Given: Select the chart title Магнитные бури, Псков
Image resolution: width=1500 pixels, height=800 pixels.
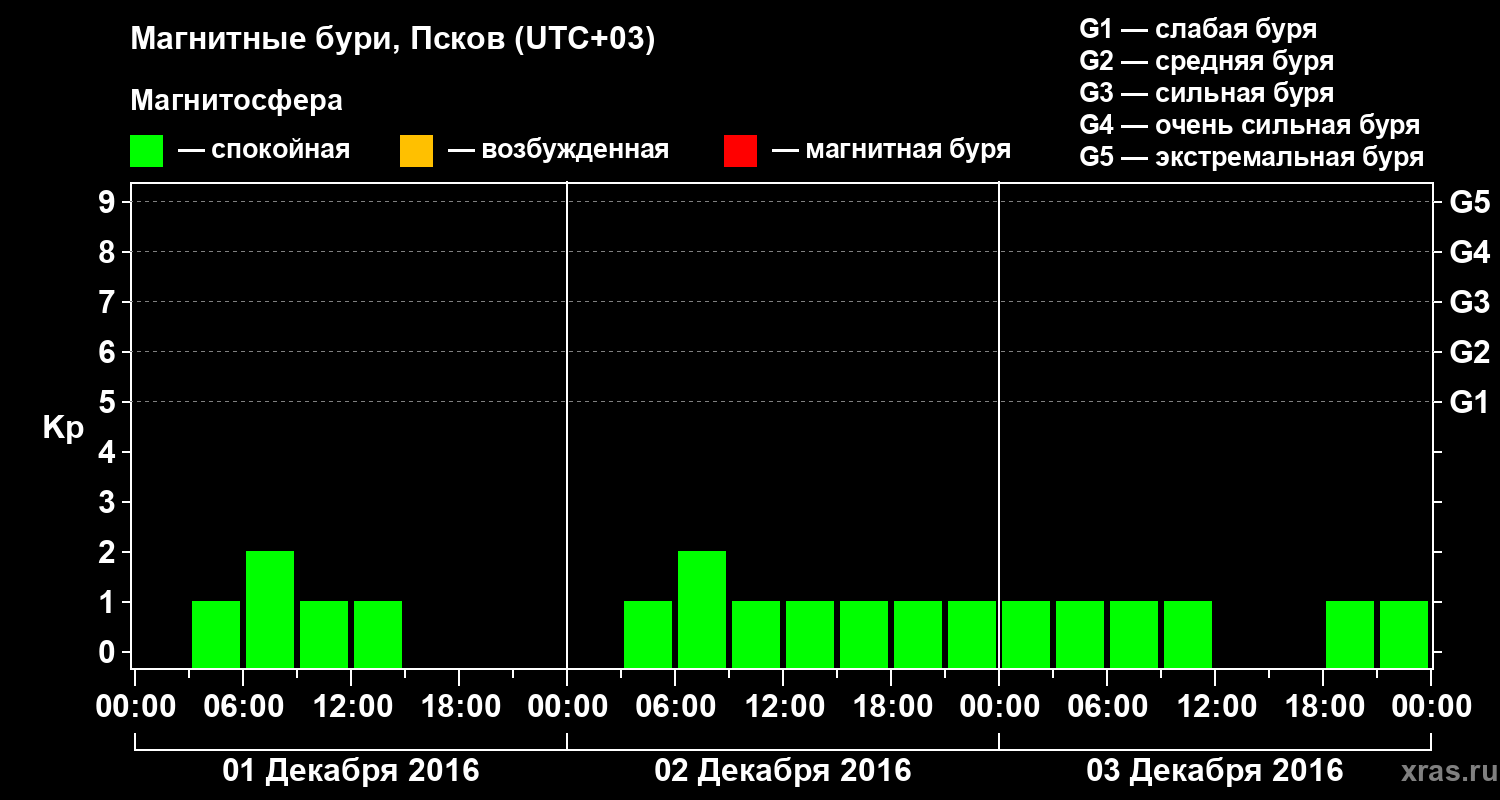Looking at the screenshot, I should [393, 40].
